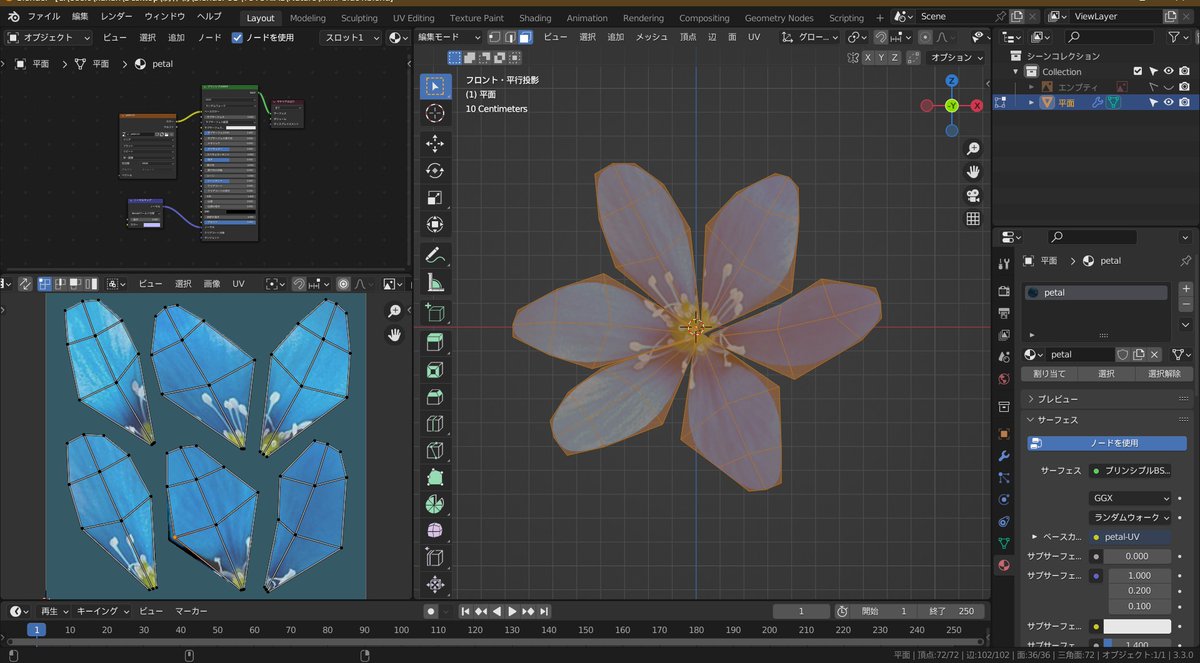Viewport: 1200px width, 663px height.
Task: Enable face select mode in viewport header
Action: click(525, 37)
